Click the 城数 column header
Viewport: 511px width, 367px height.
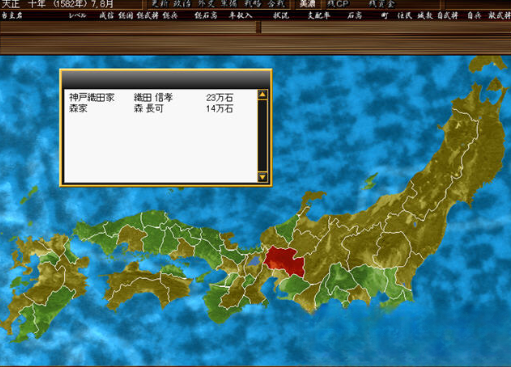[424, 15]
